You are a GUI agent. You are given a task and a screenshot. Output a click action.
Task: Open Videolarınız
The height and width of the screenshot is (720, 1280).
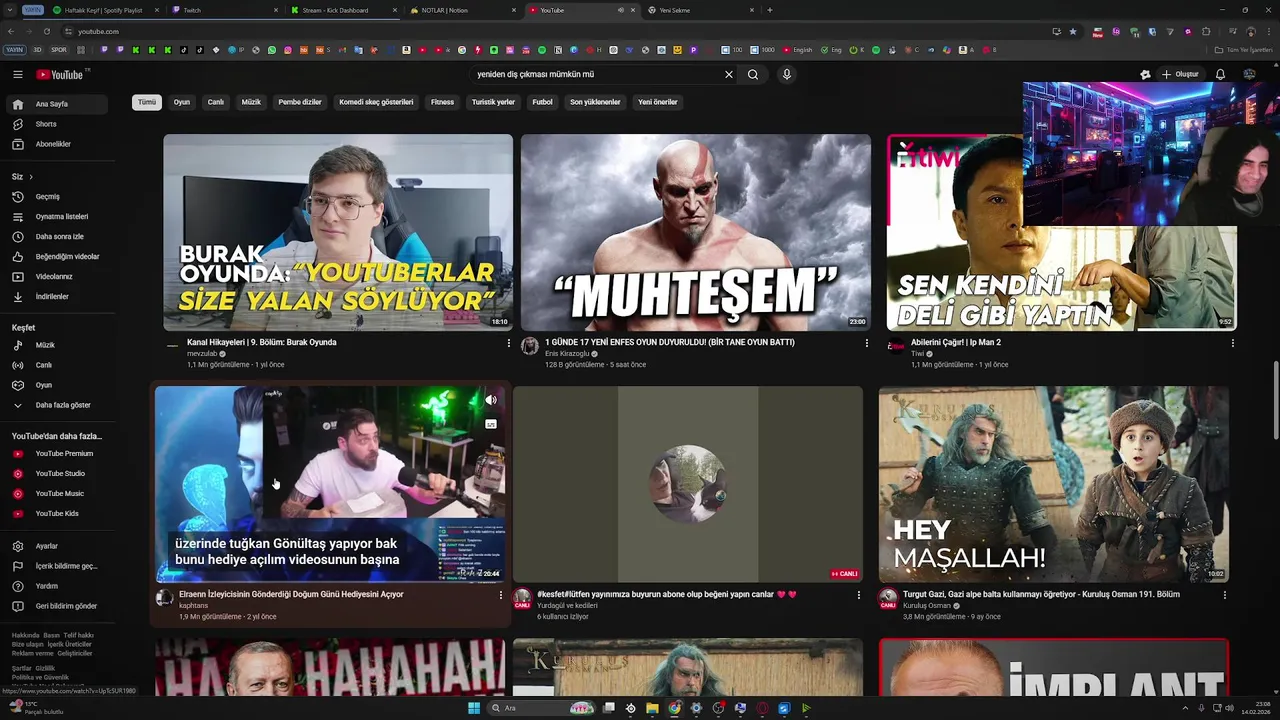tap(58, 276)
